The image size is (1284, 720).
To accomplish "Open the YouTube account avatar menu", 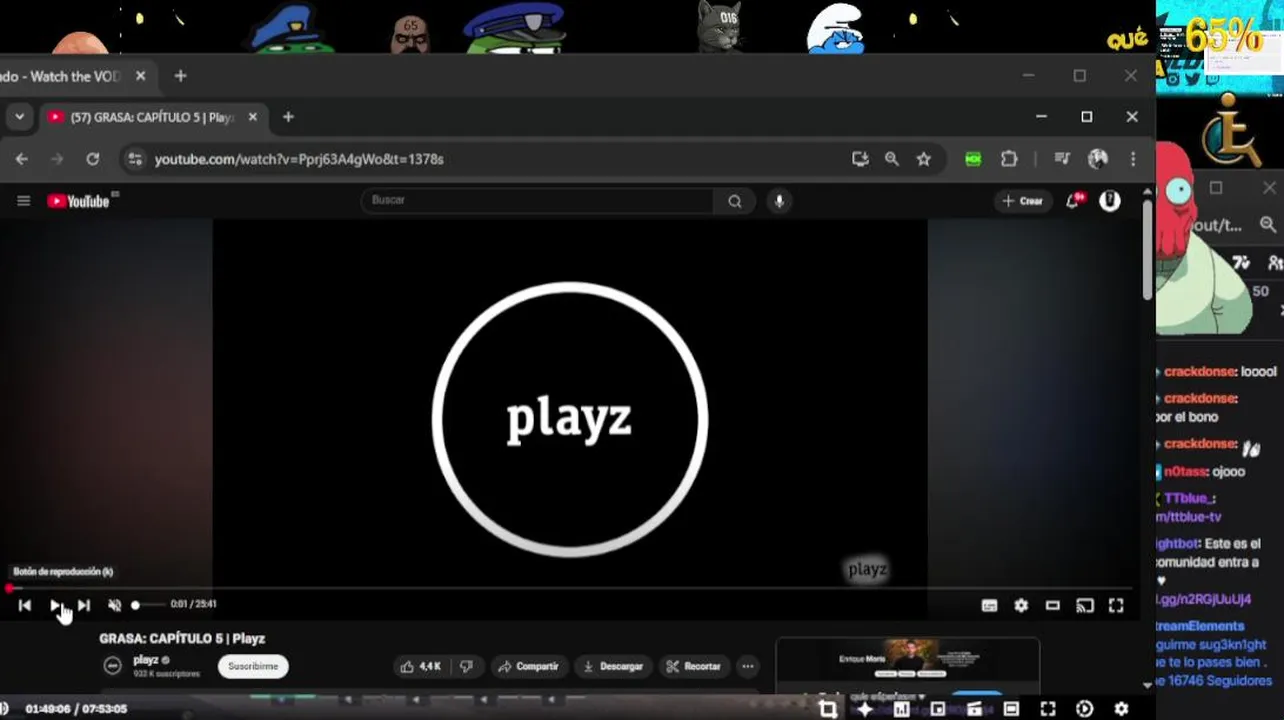I will click(x=1110, y=201).
